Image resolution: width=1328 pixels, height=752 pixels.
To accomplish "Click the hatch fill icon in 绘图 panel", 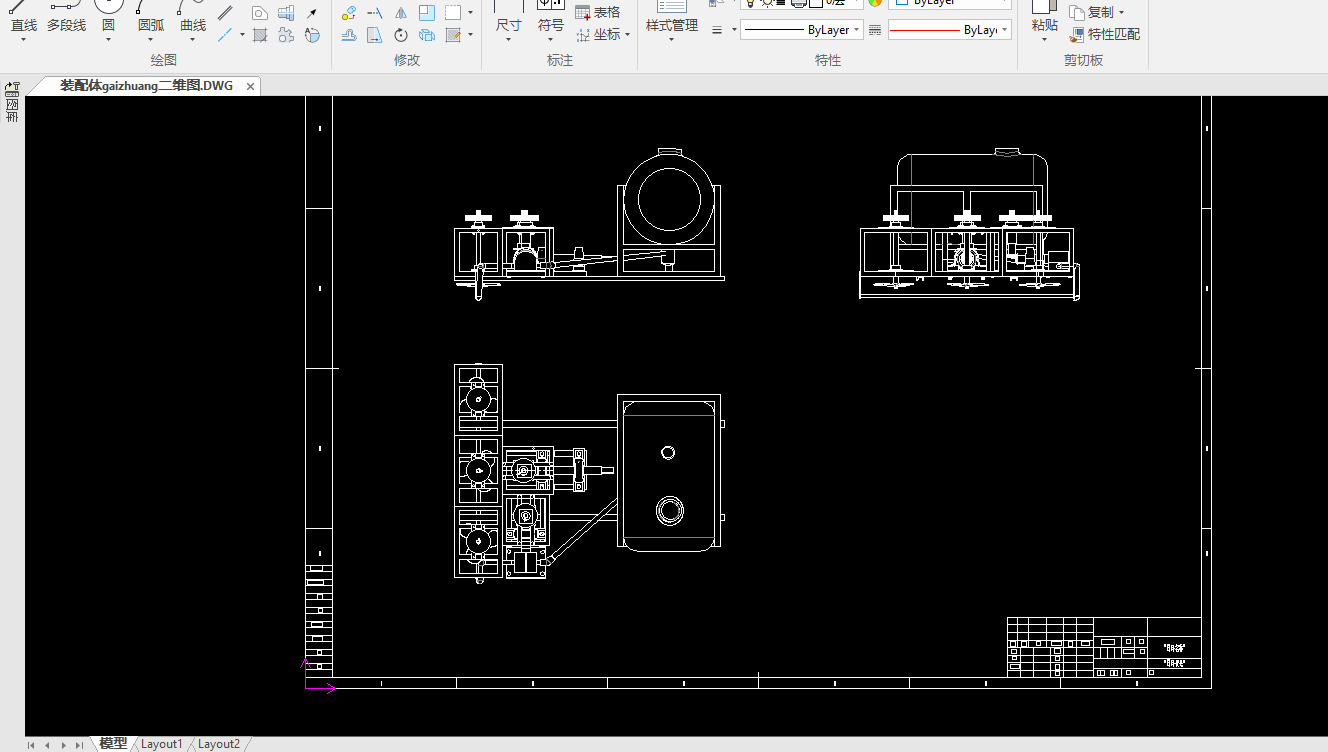I will point(260,35).
